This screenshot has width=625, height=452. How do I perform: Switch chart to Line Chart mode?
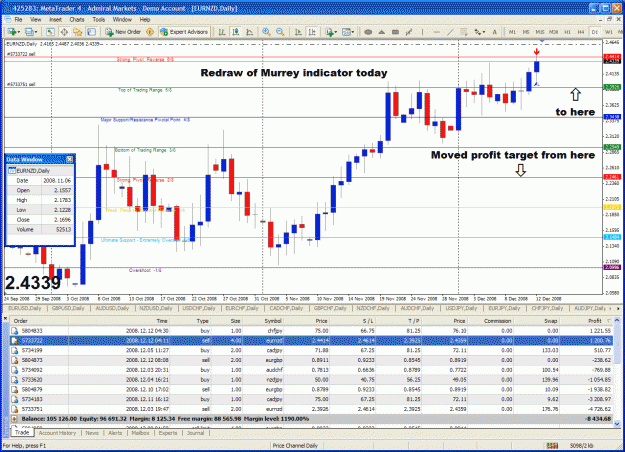(x=250, y=32)
